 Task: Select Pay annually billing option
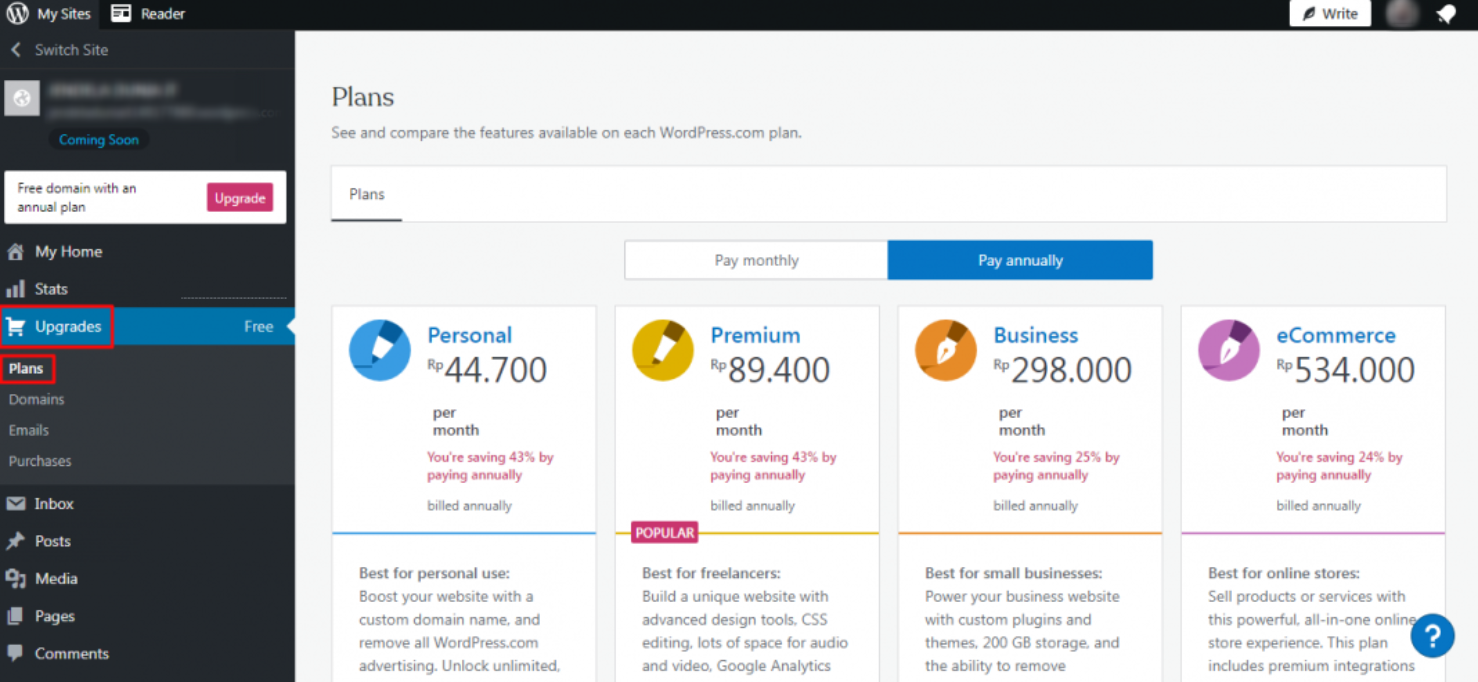pyautogui.click(x=1020, y=260)
